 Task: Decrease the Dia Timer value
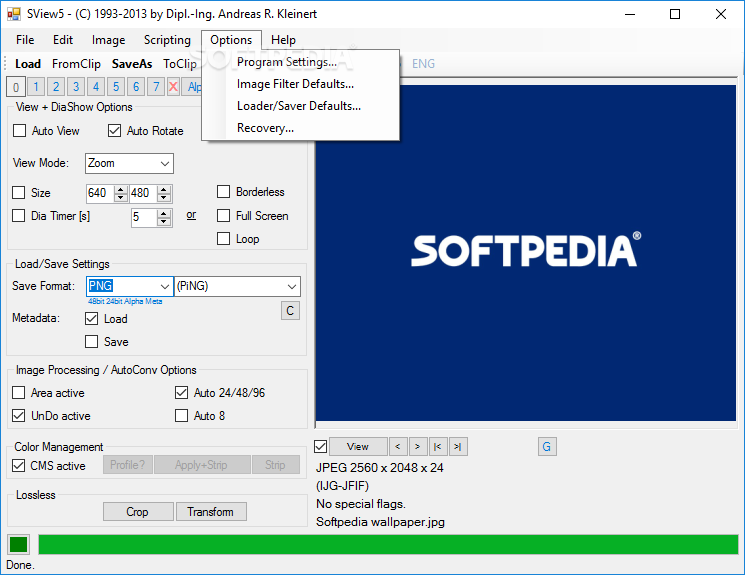click(164, 221)
